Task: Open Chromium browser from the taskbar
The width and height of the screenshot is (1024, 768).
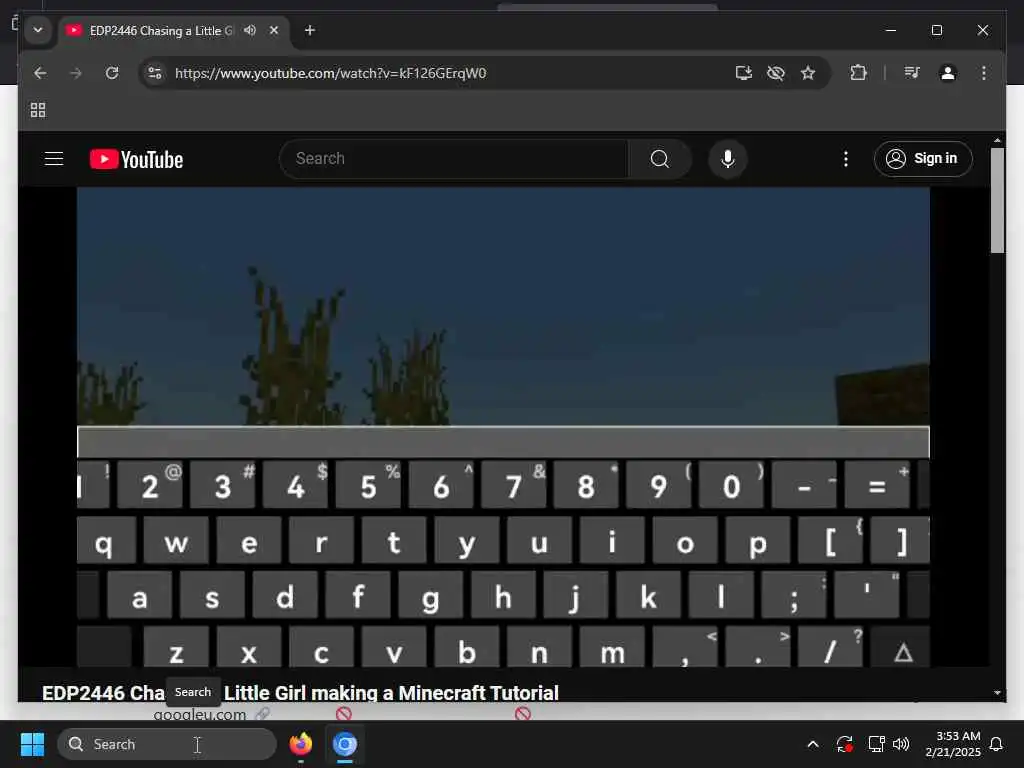Action: (x=345, y=744)
